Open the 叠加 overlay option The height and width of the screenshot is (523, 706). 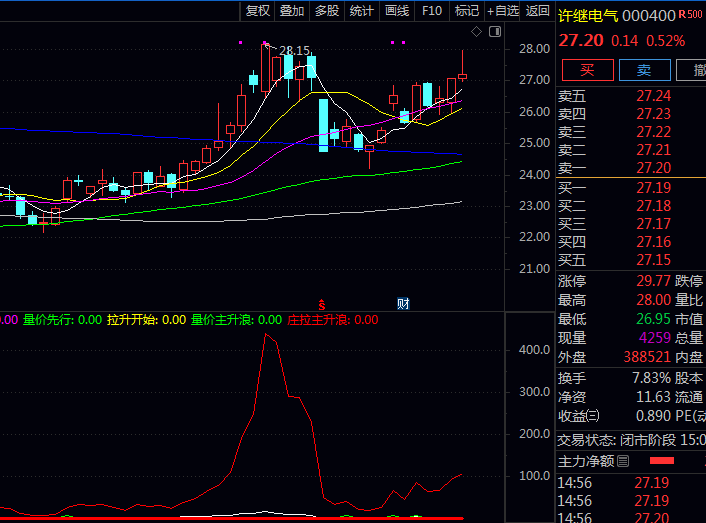tap(292, 11)
